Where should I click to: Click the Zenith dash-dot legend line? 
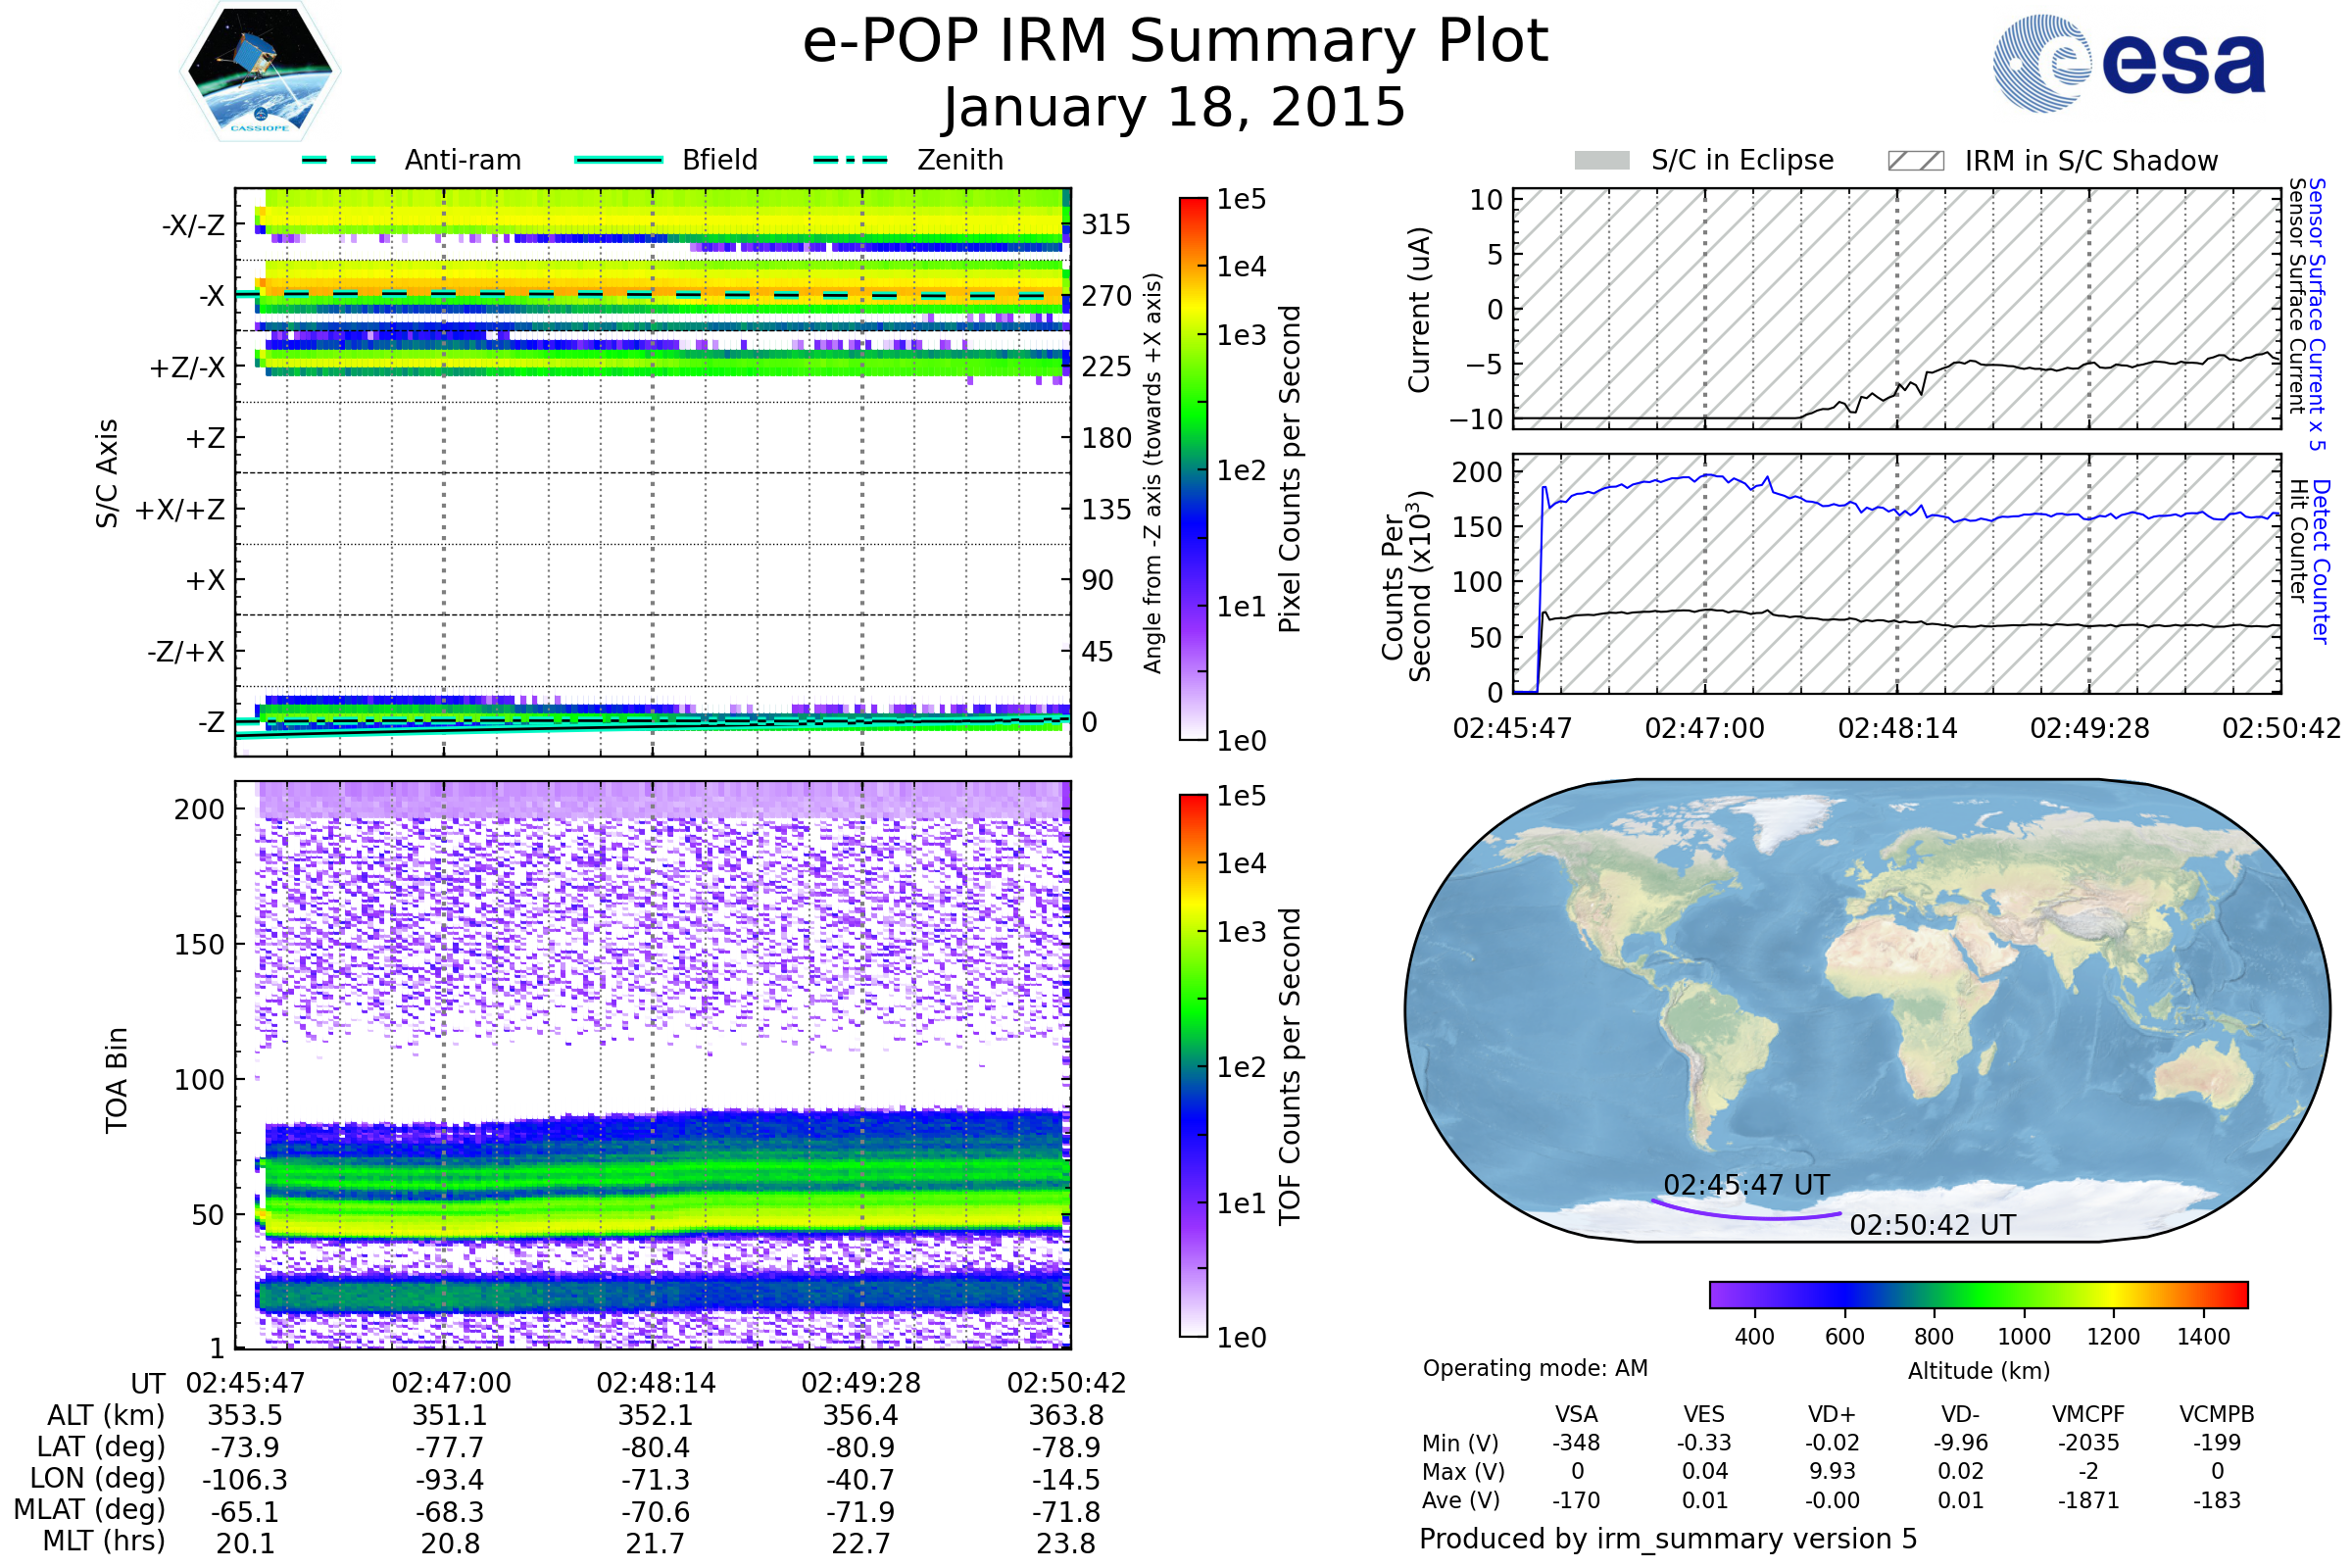click(x=851, y=160)
